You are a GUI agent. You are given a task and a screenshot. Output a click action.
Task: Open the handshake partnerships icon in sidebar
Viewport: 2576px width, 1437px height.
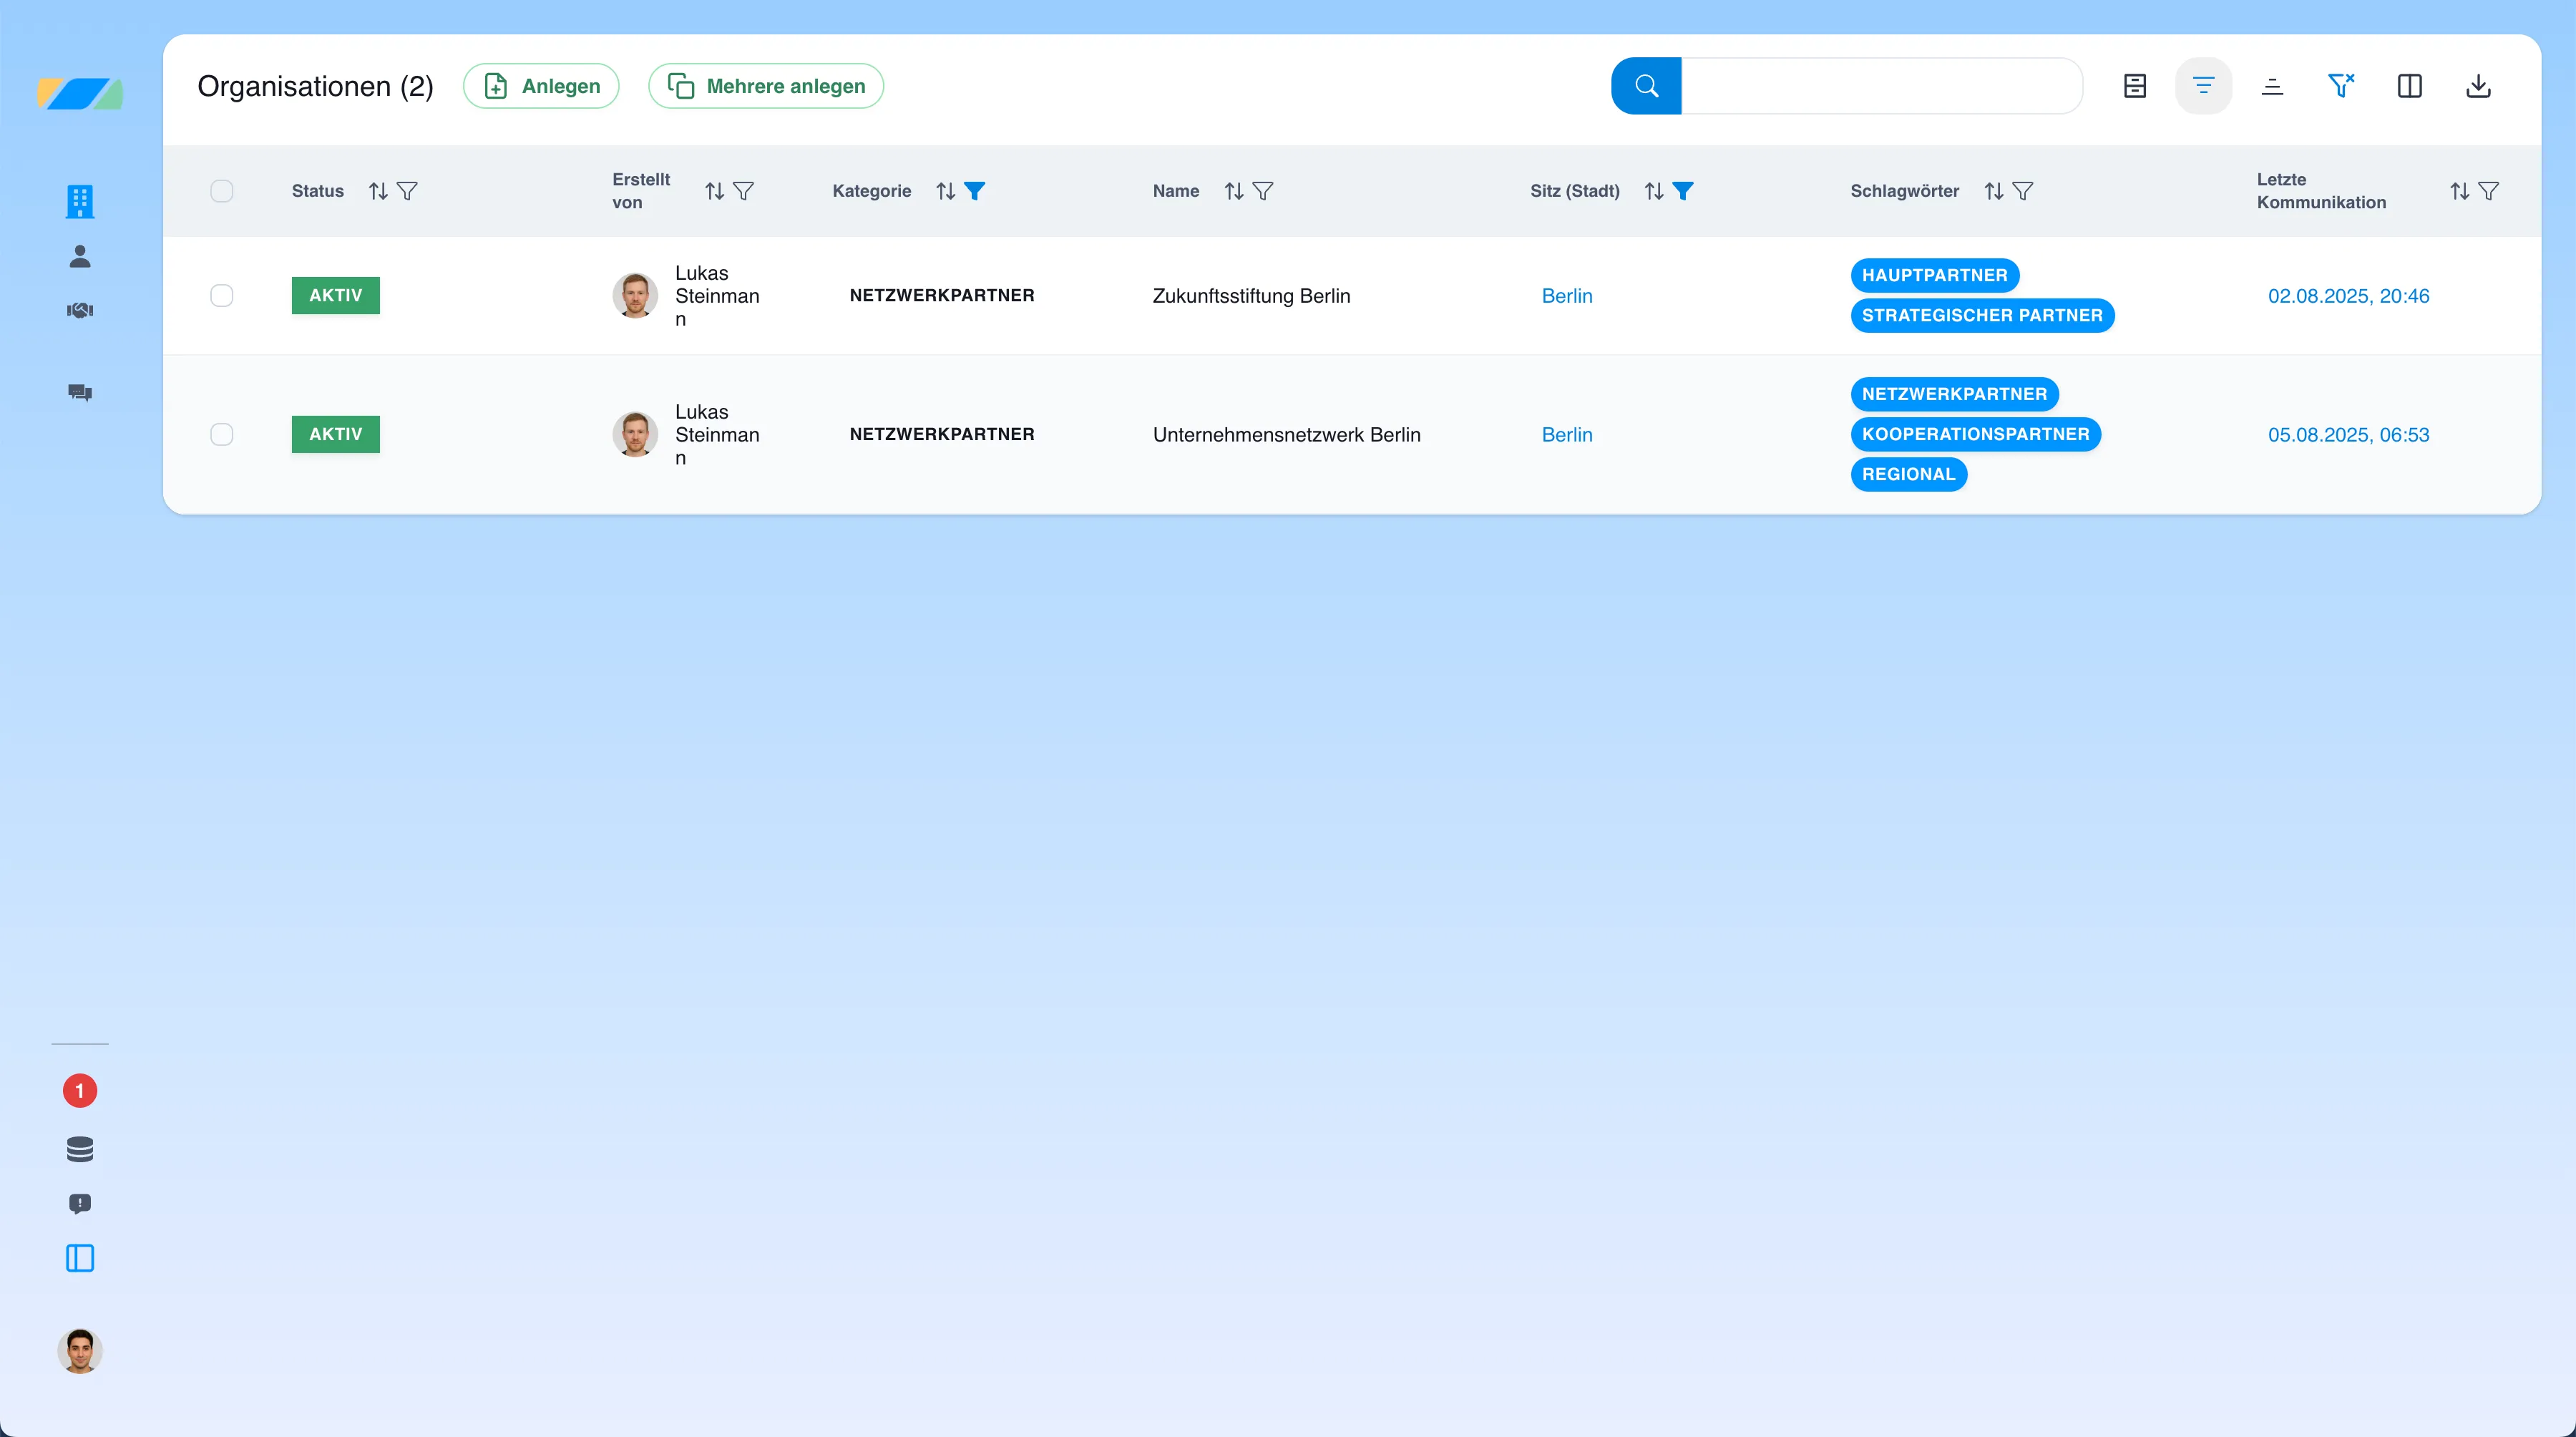pyautogui.click(x=80, y=310)
